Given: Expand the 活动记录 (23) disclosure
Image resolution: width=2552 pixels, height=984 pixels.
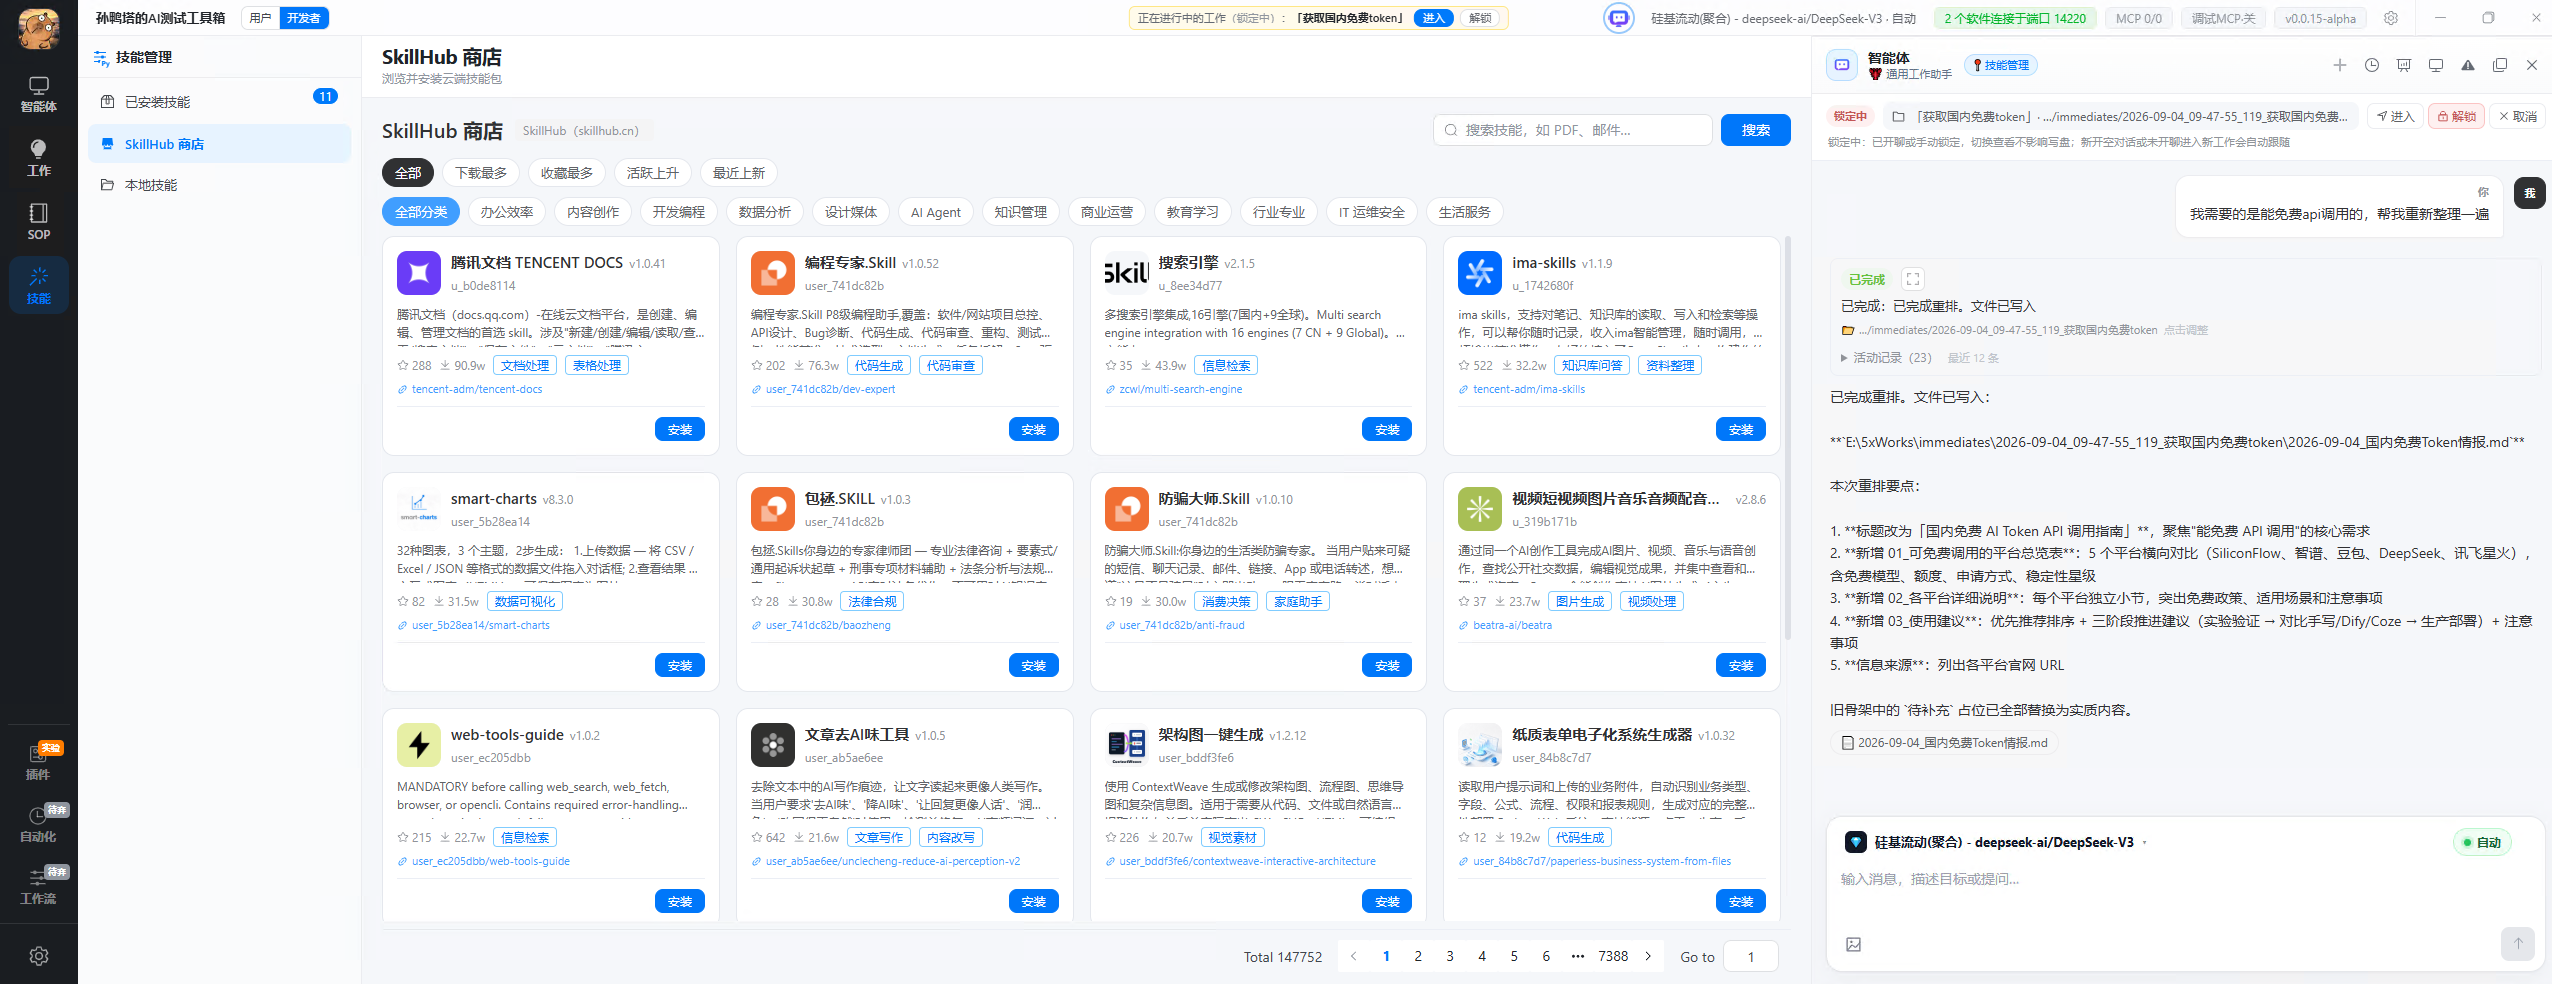Looking at the screenshot, I should [1887, 358].
